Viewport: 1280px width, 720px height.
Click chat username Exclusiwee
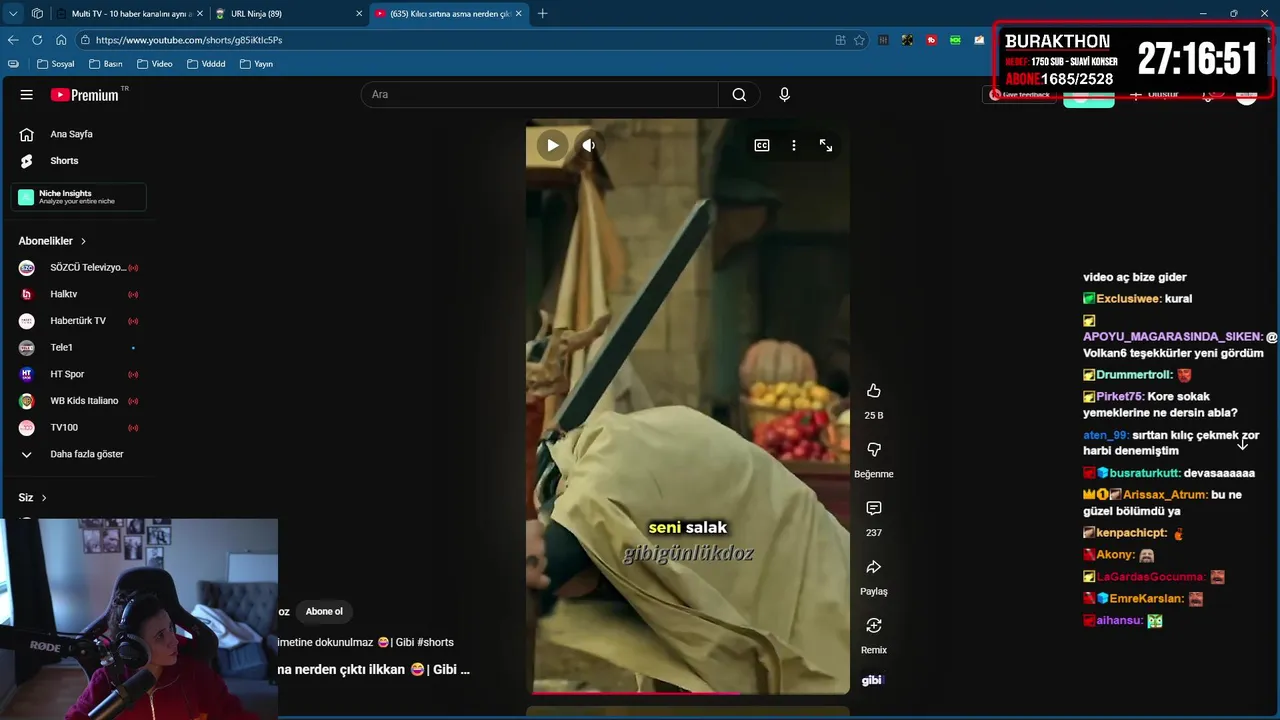coord(1129,299)
